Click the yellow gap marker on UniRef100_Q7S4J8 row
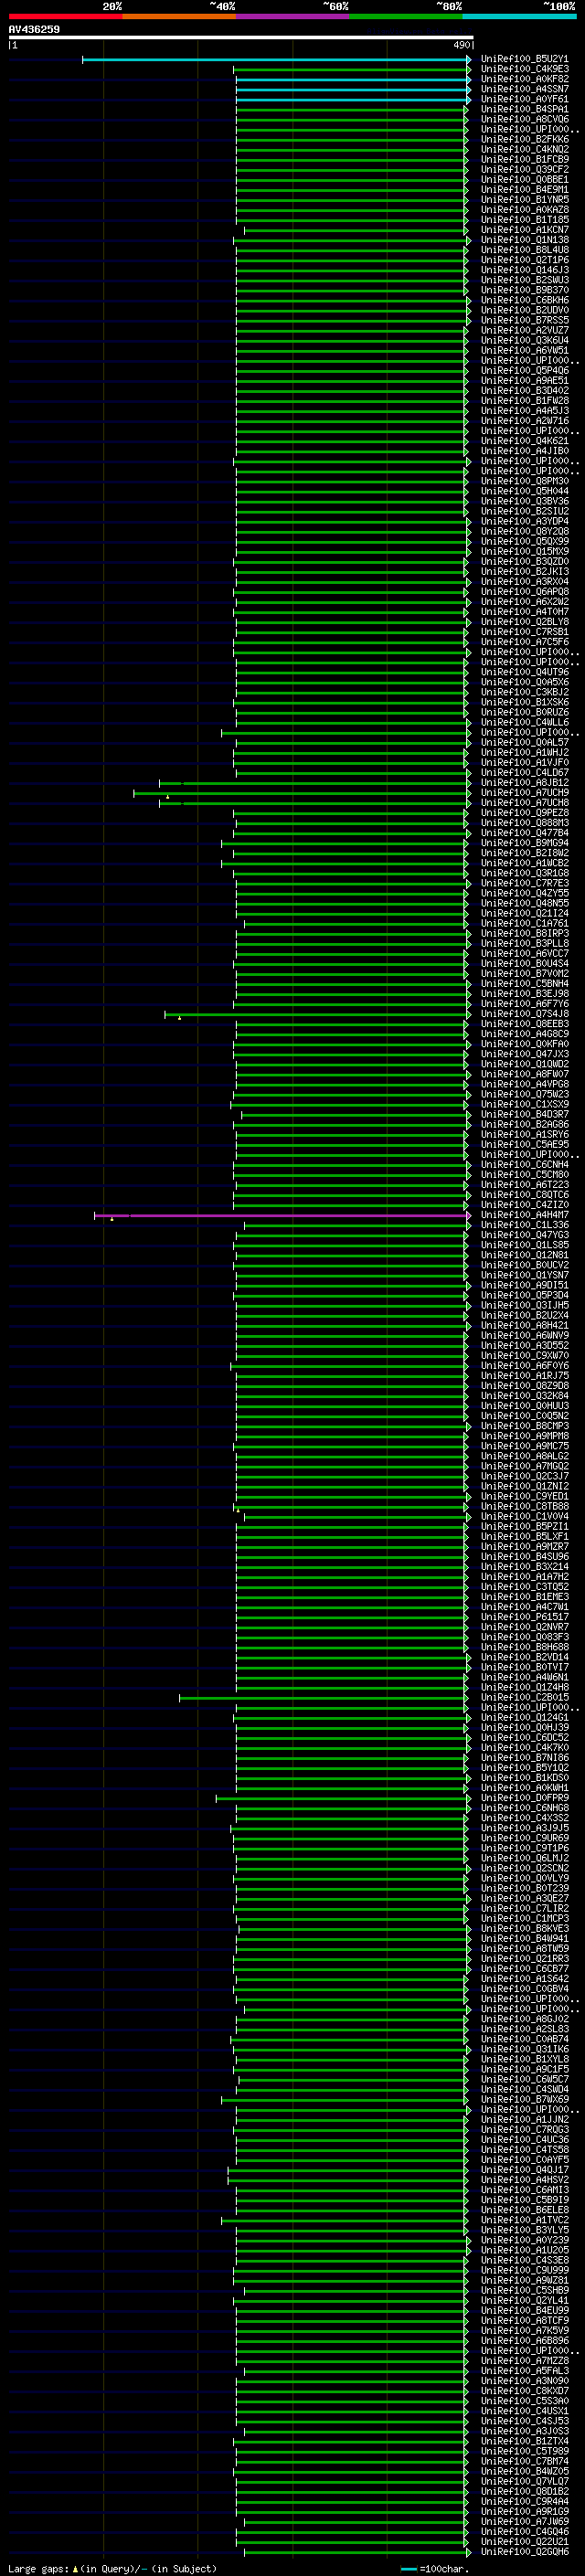 pyautogui.click(x=179, y=1018)
